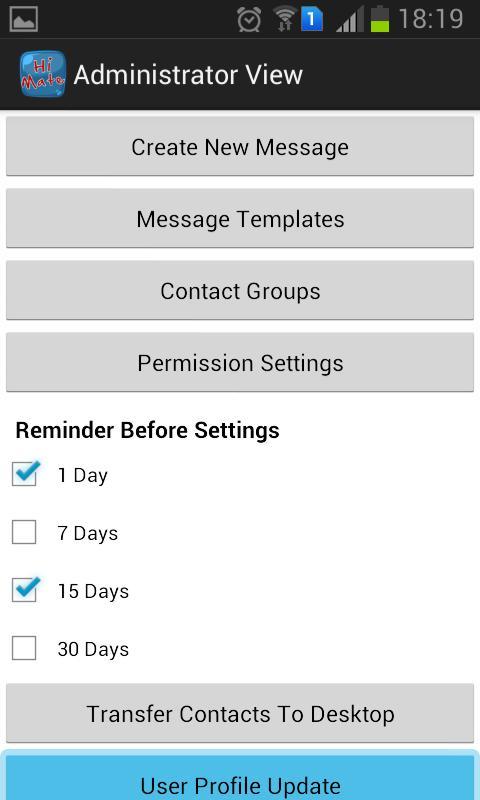The image size is (480, 800).
Task: Uncheck the 15 Days reminder checkbox
Action: pos(24,590)
